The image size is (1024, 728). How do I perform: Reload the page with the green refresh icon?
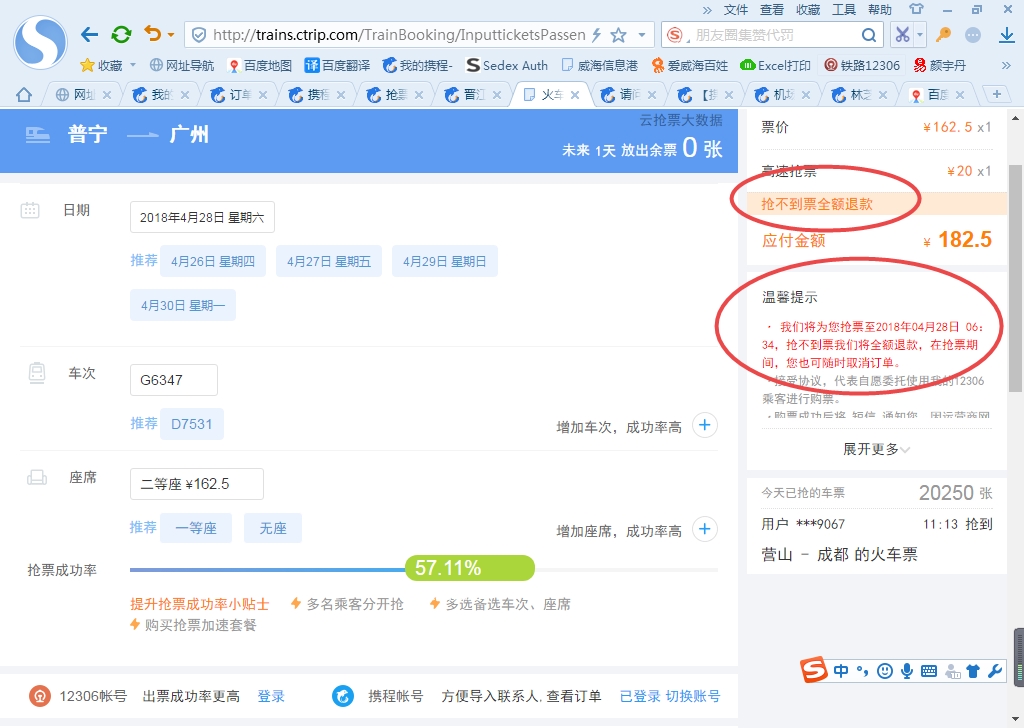point(121,35)
